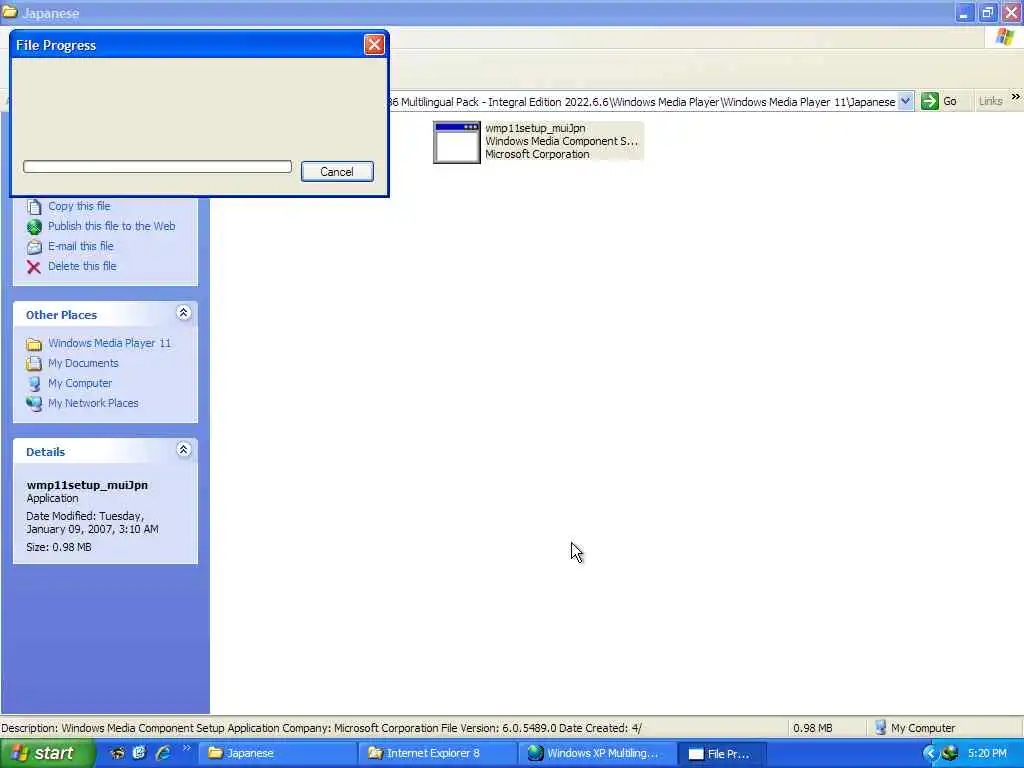Show hidden tray icons arrow
The height and width of the screenshot is (768, 1024).
pyautogui.click(x=931, y=754)
